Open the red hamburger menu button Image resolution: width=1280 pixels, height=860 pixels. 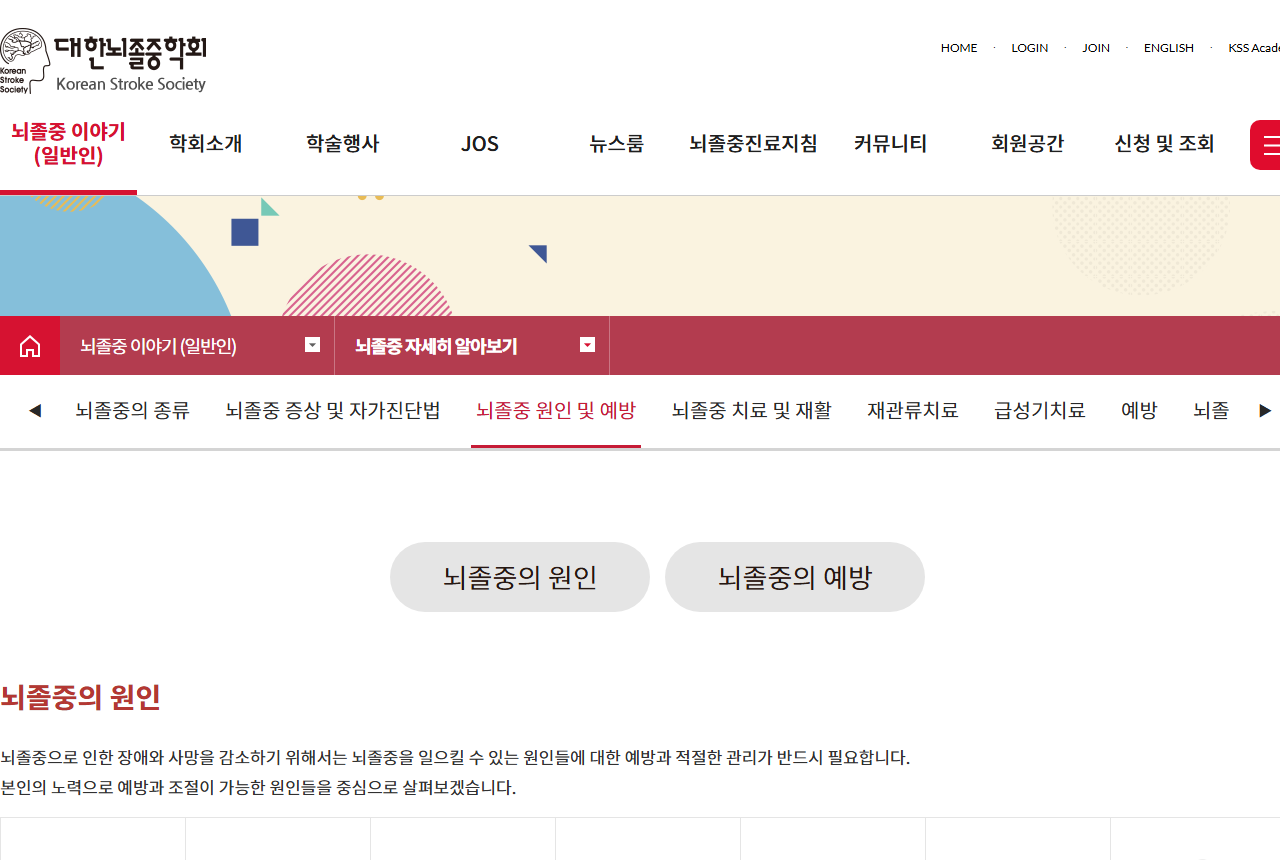1266,145
